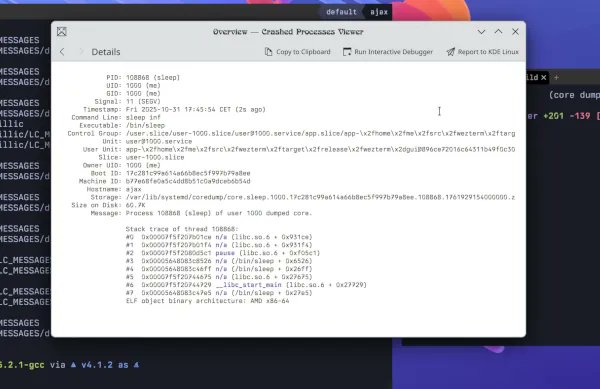
Task: Click the forward arrow next to Details
Action: [x=81, y=52]
